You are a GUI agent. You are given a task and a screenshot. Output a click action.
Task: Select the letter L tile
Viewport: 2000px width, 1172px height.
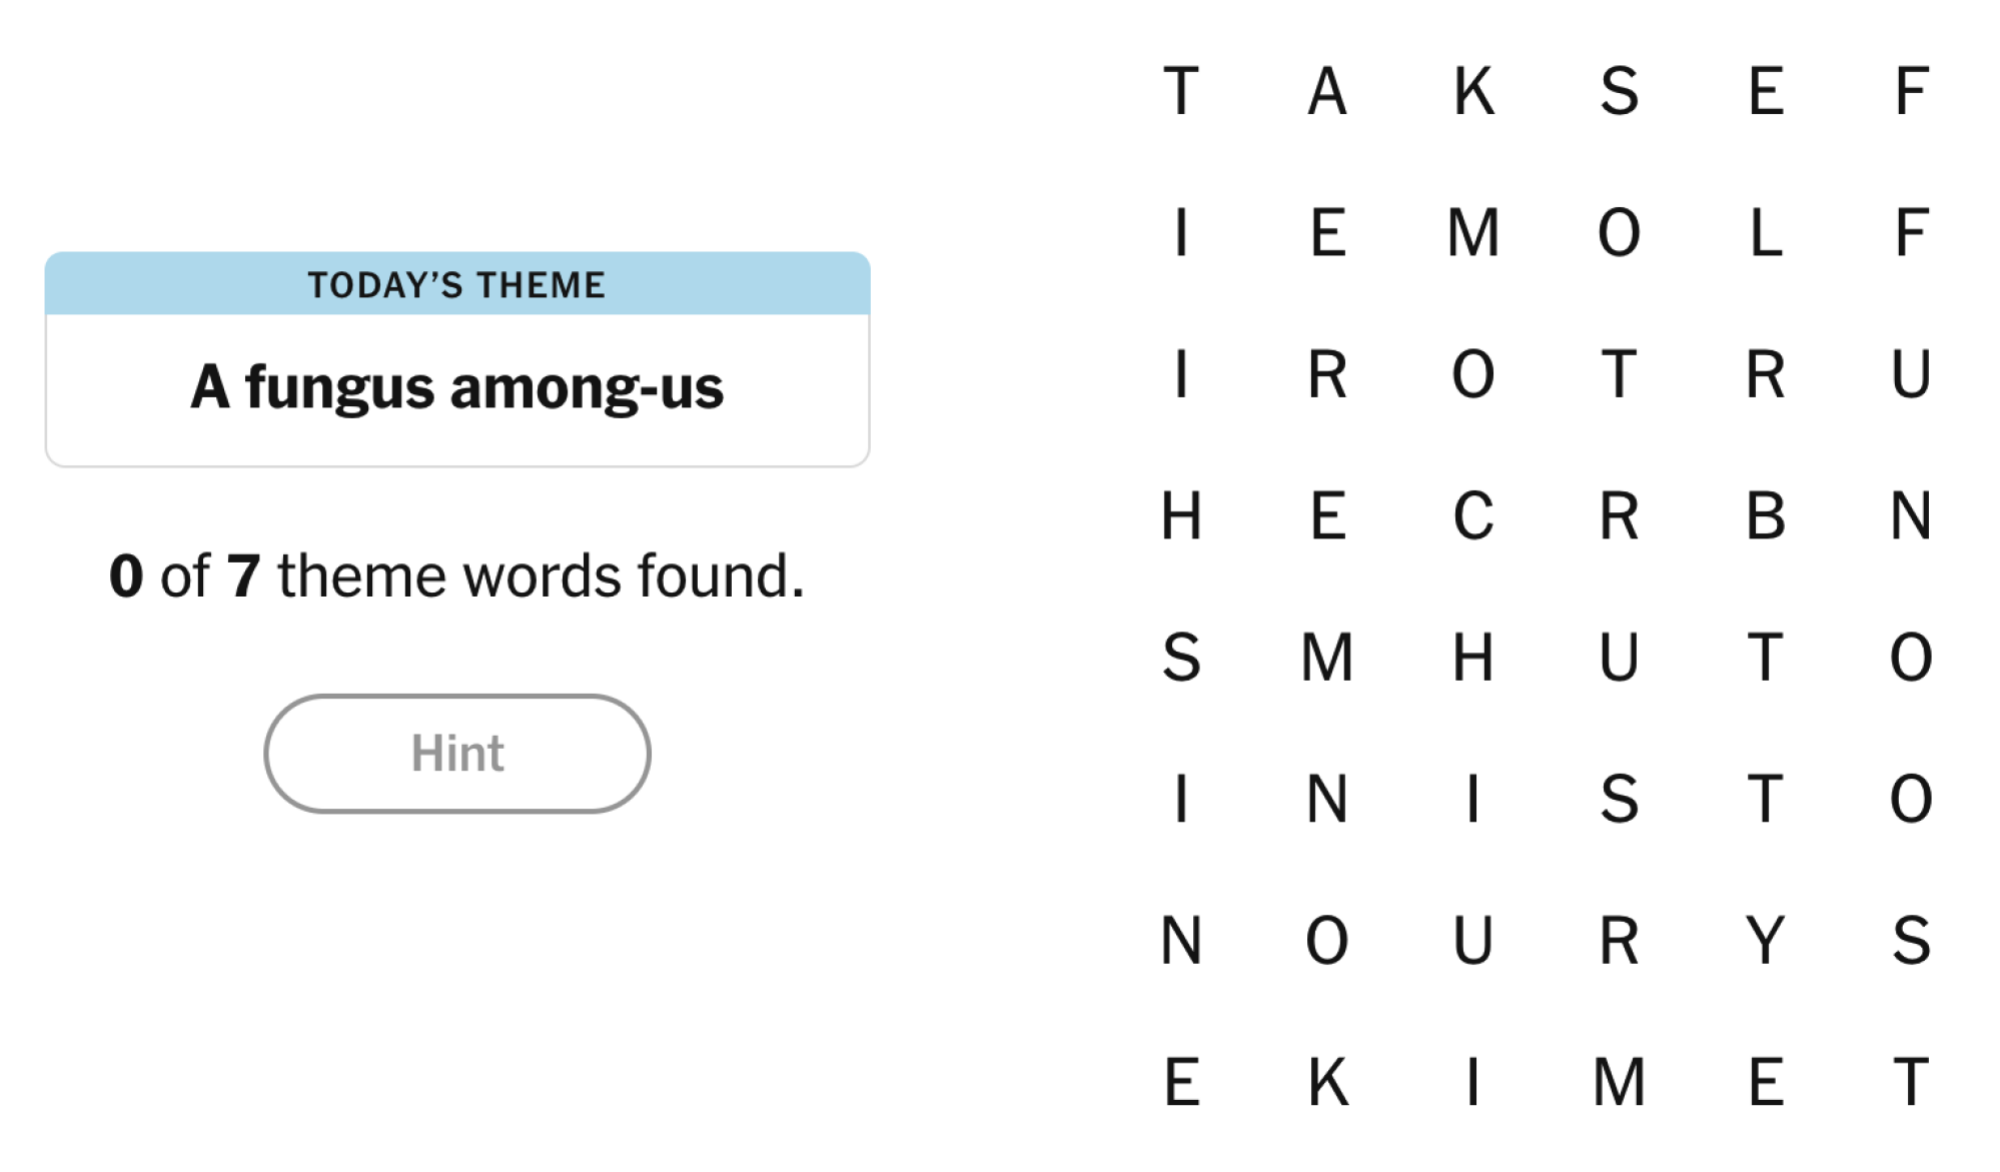1765,233
